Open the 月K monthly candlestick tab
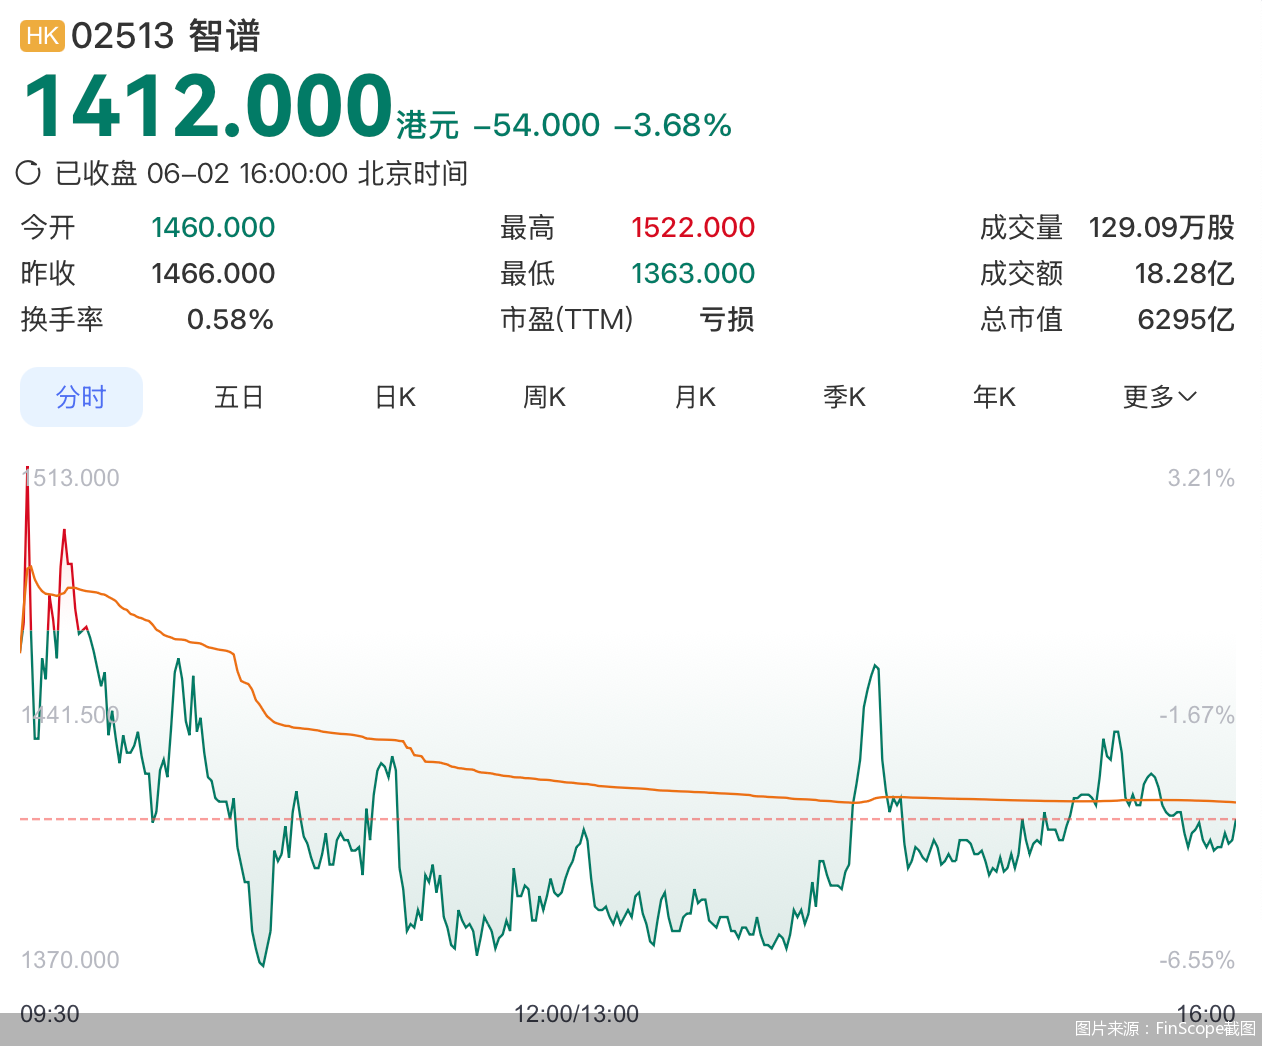1262x1046 pixels. coord(695,397)
